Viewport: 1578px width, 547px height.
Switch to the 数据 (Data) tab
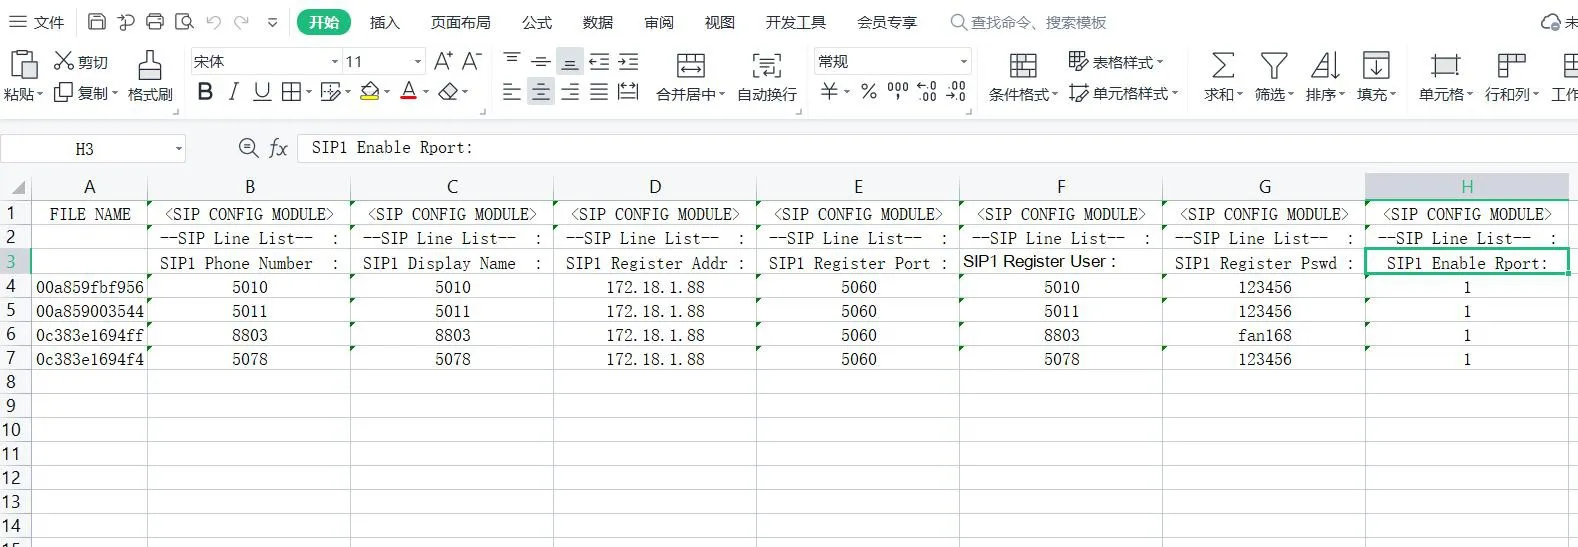pos(598,22)
